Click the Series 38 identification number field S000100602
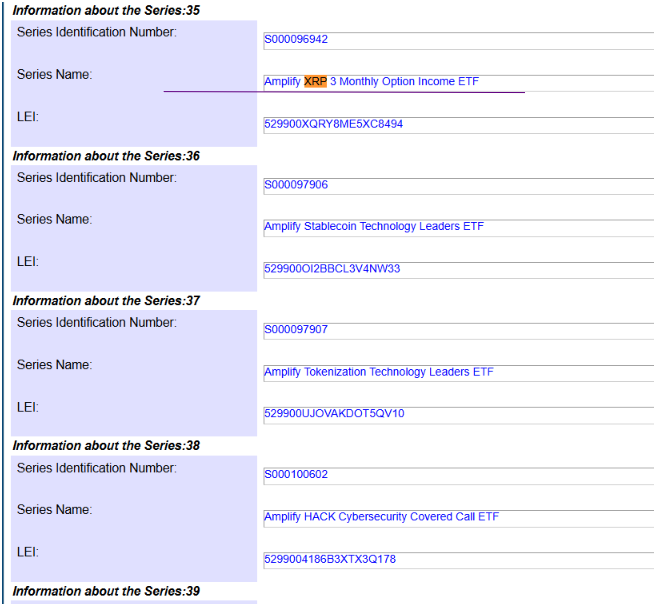The image size is (656, 606). click(459, 476)
